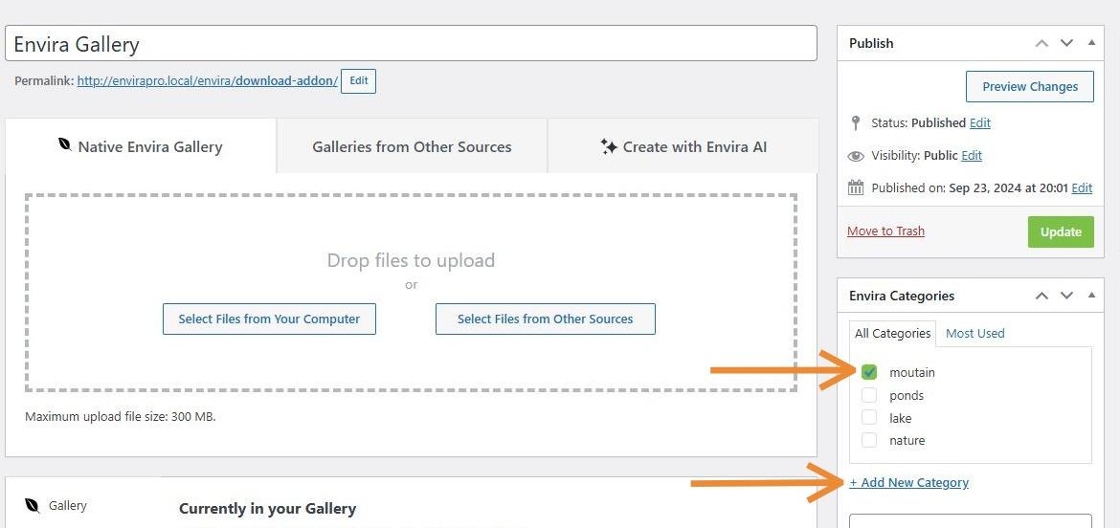Click into the Envira Gallery title field
The height and width of the screenshot is (528, 1120).
[410, 44]
